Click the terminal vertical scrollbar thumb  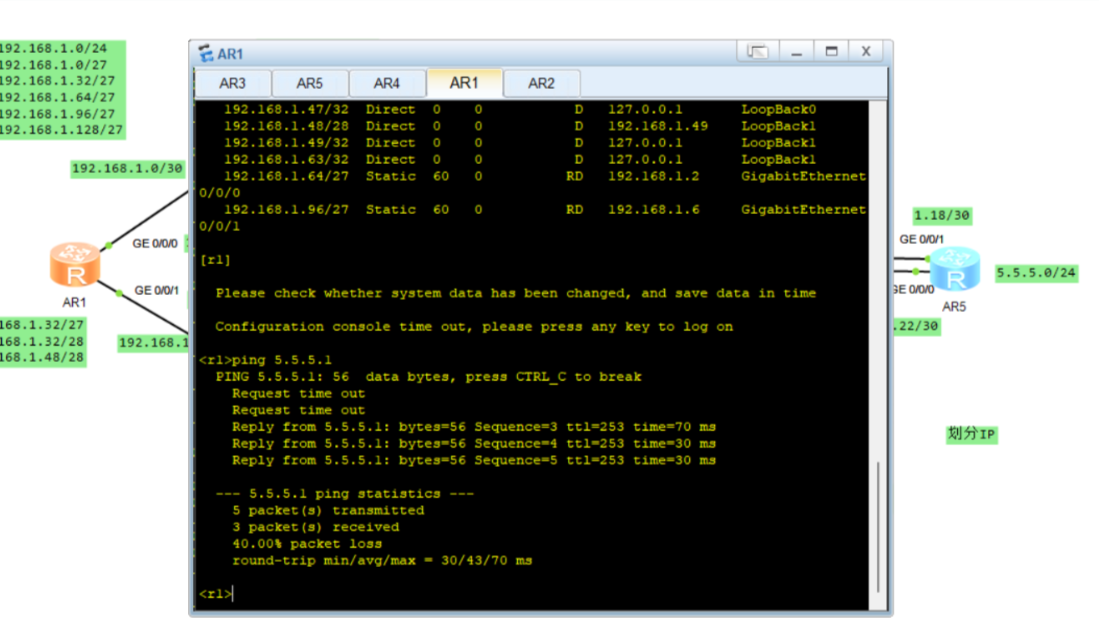pos(878,527)
